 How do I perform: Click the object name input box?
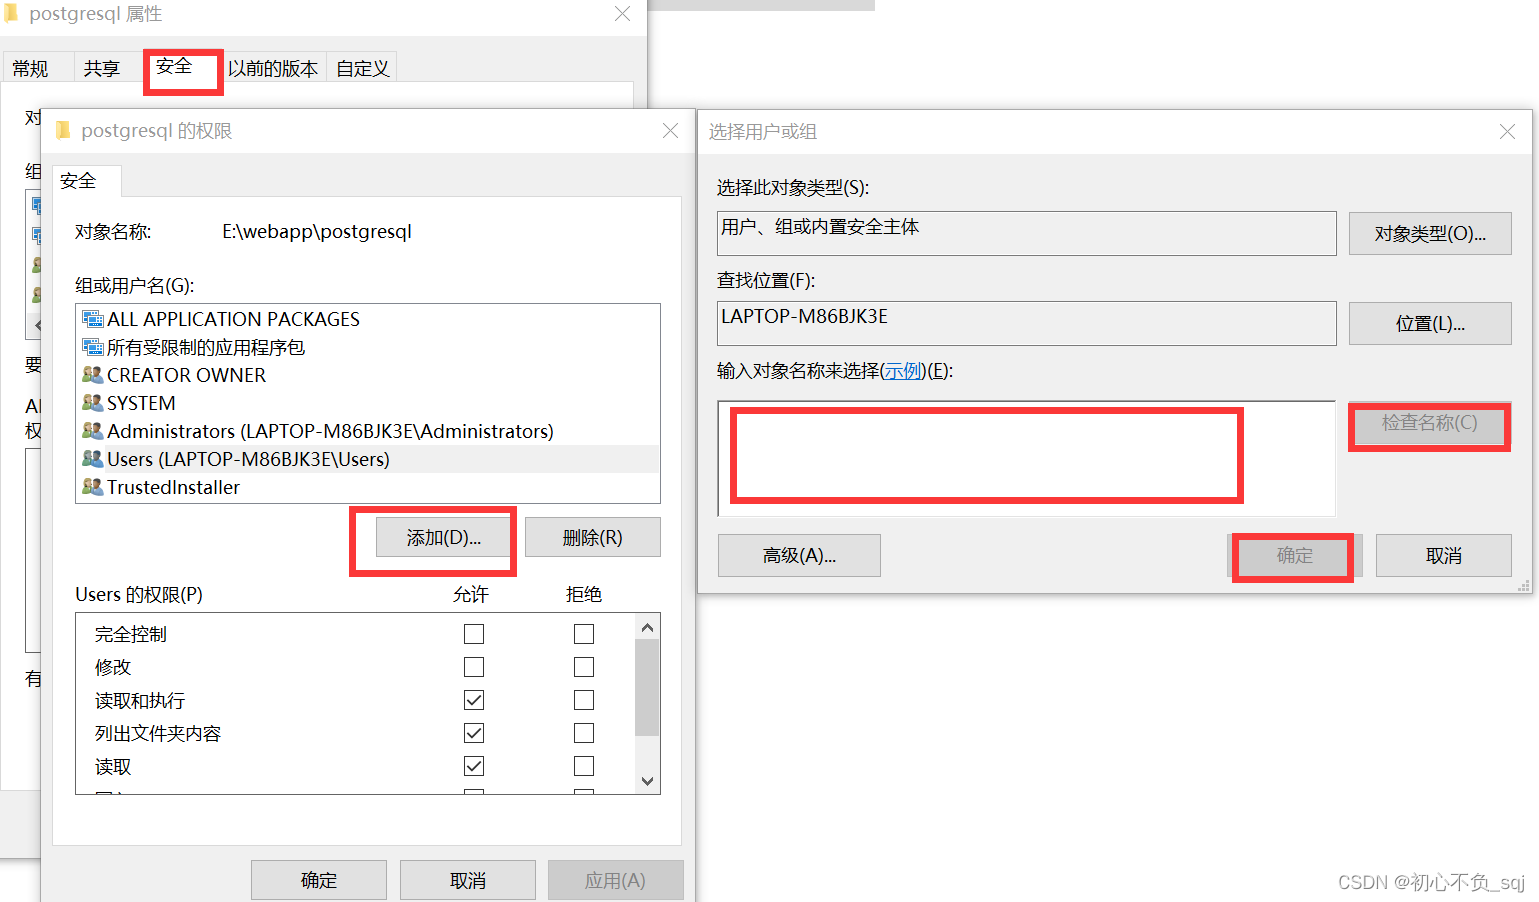1027,459
